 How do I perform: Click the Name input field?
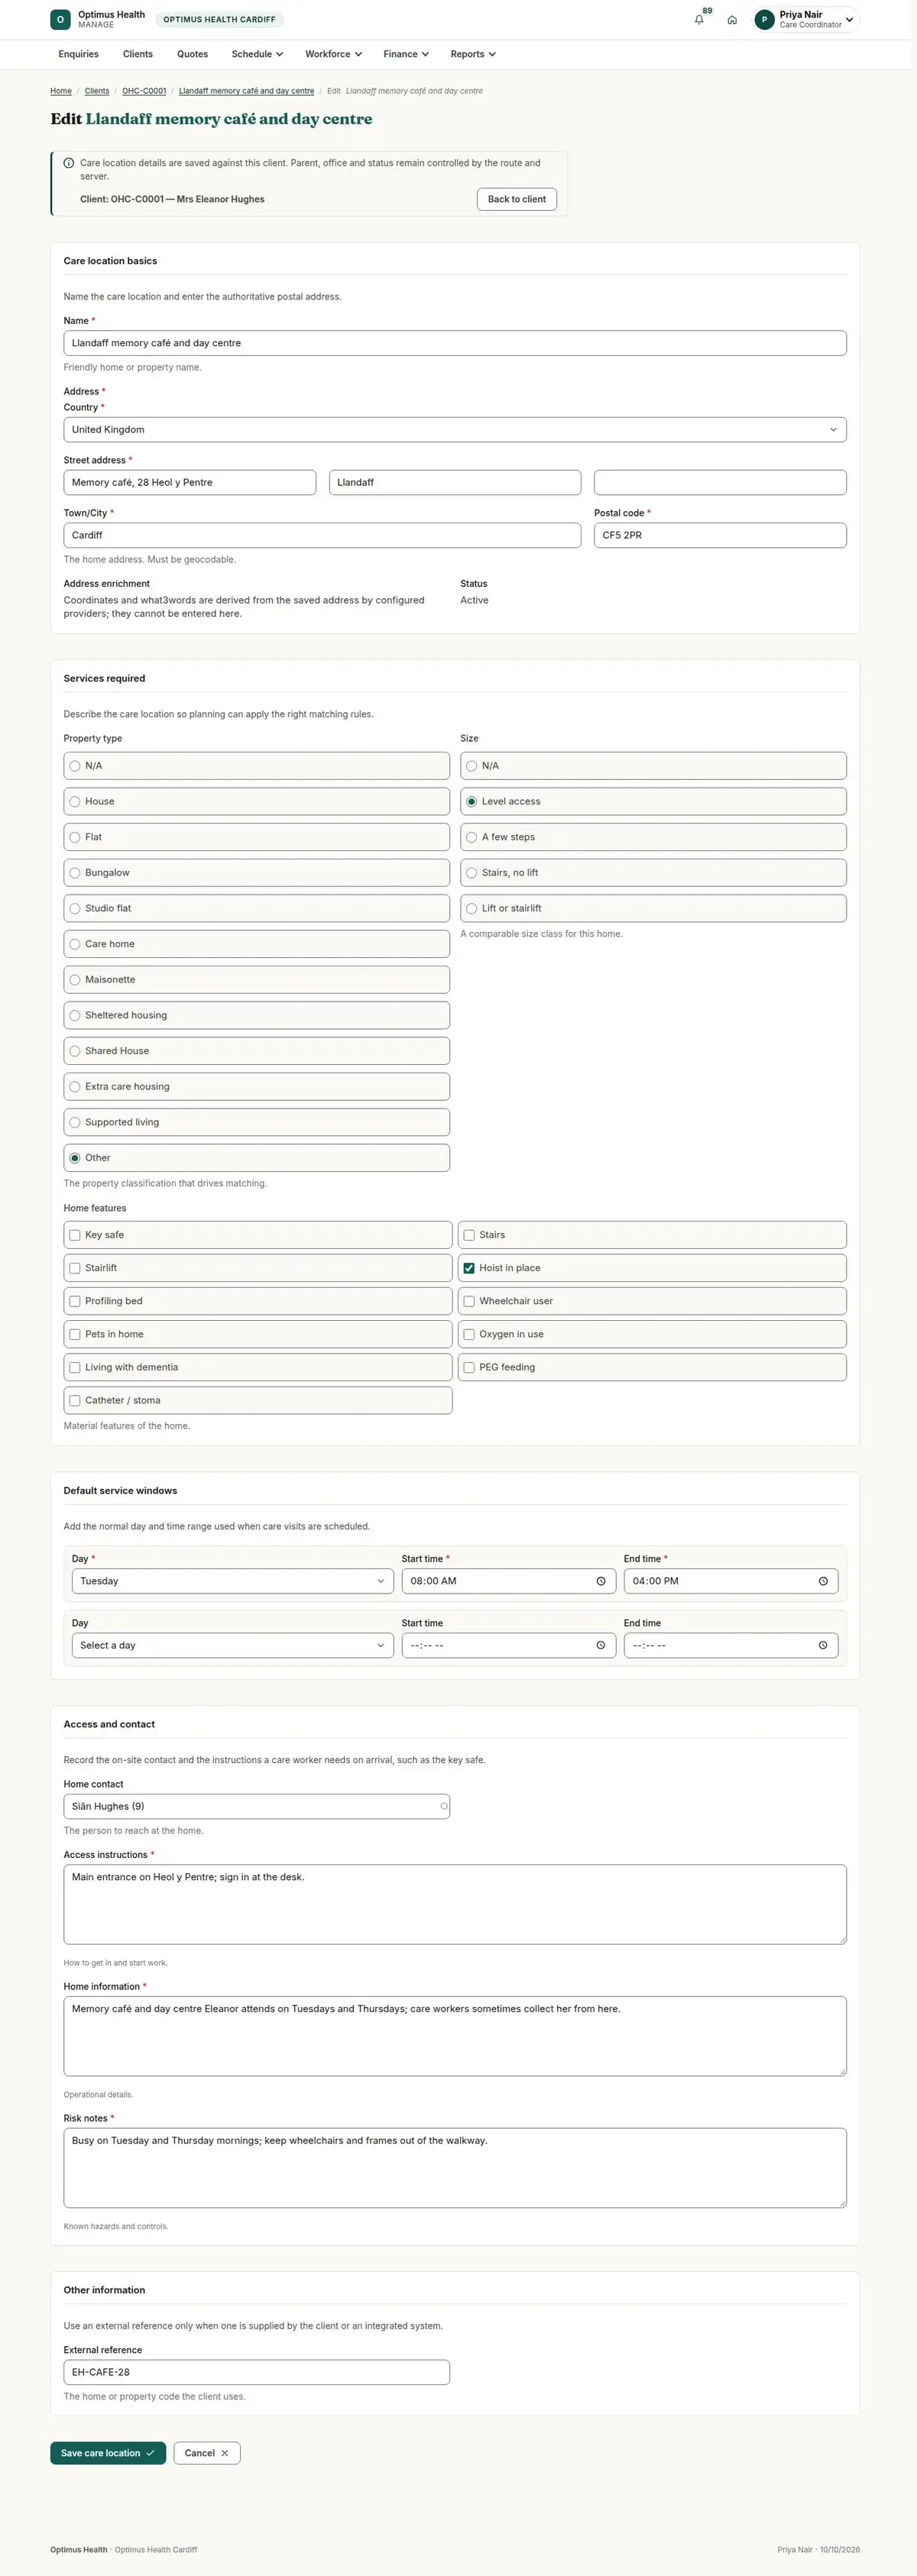click(x=455, y=343)
